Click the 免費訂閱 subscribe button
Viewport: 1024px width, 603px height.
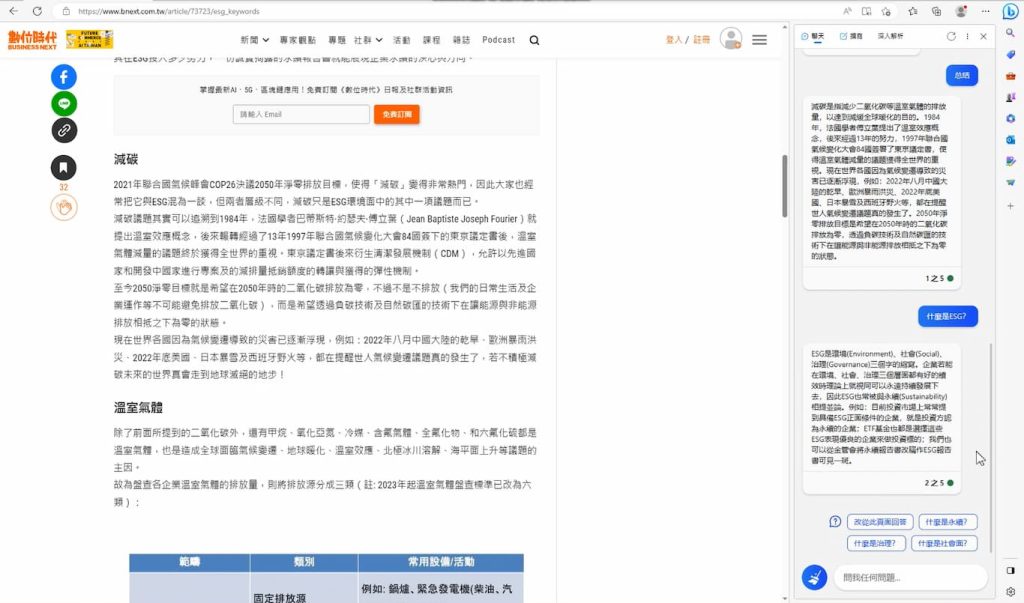pyautogui.click(x=396, y=114)
